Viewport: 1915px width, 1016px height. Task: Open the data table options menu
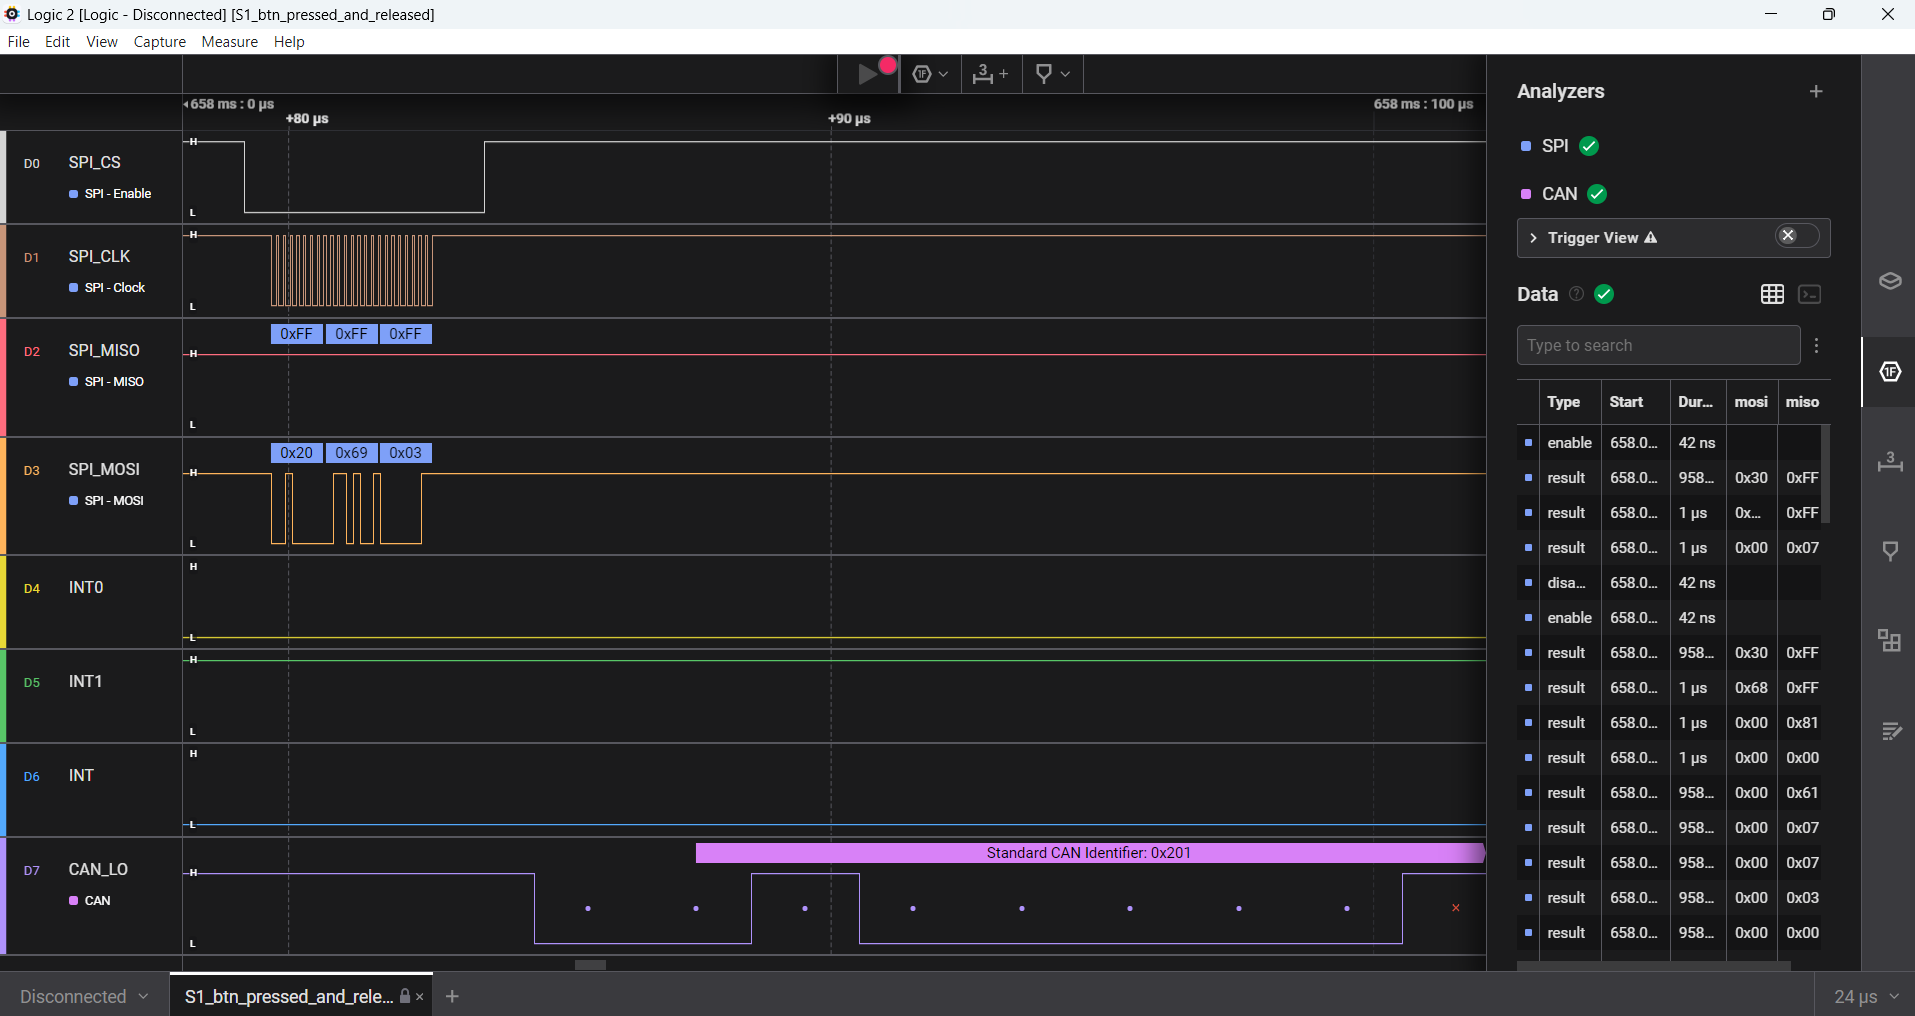pyautogui.click(x=1816, y=345)
